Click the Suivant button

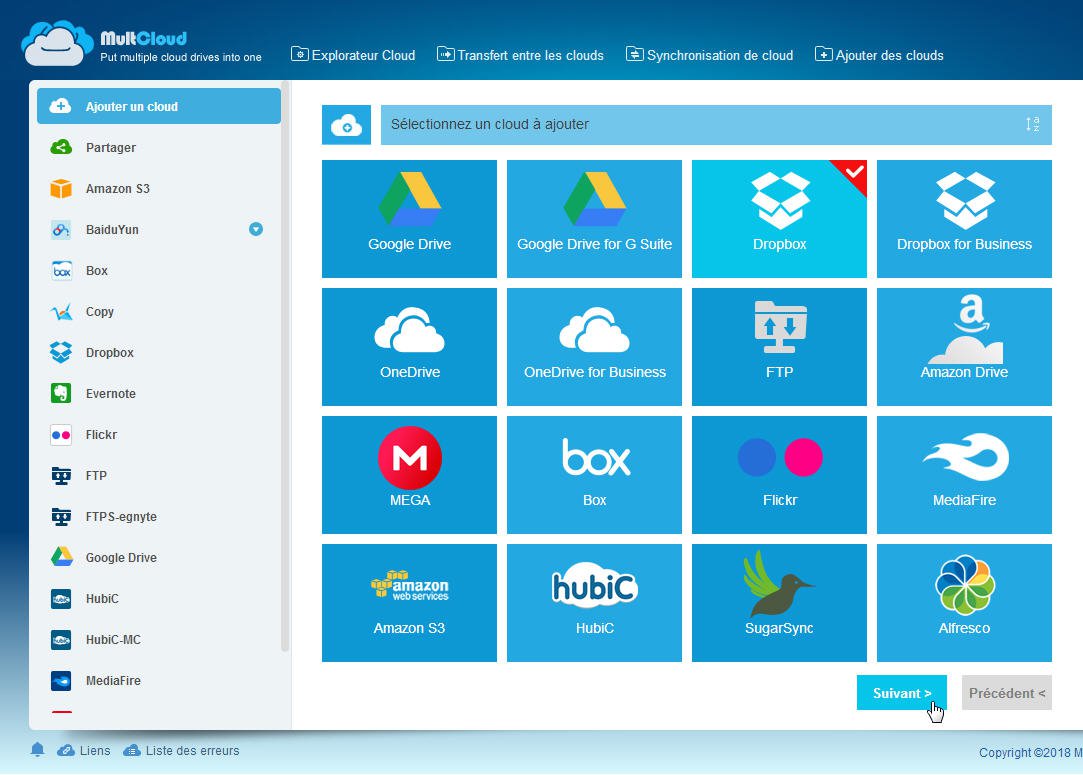pyautogui.click(x=901, y=693)
